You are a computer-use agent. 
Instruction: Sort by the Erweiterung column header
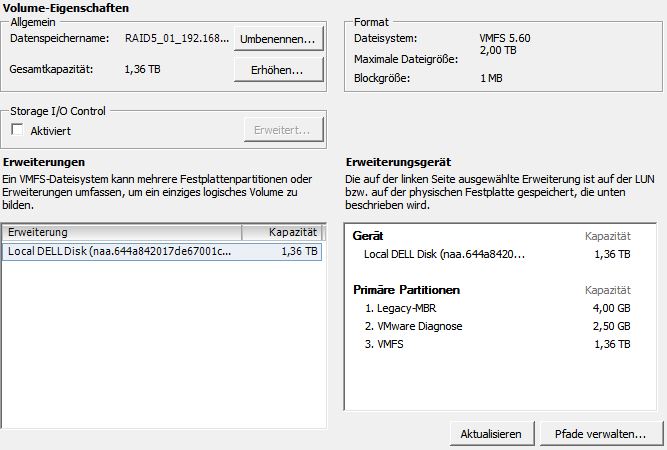click(122, 232)
